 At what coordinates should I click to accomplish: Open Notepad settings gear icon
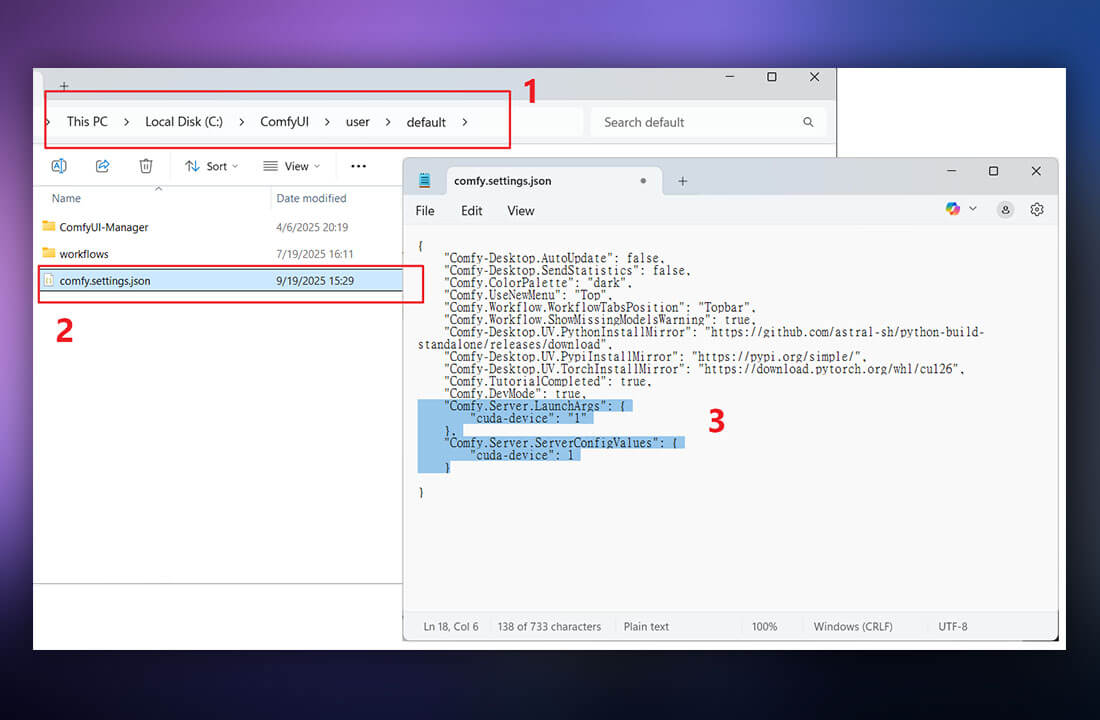1037,209
